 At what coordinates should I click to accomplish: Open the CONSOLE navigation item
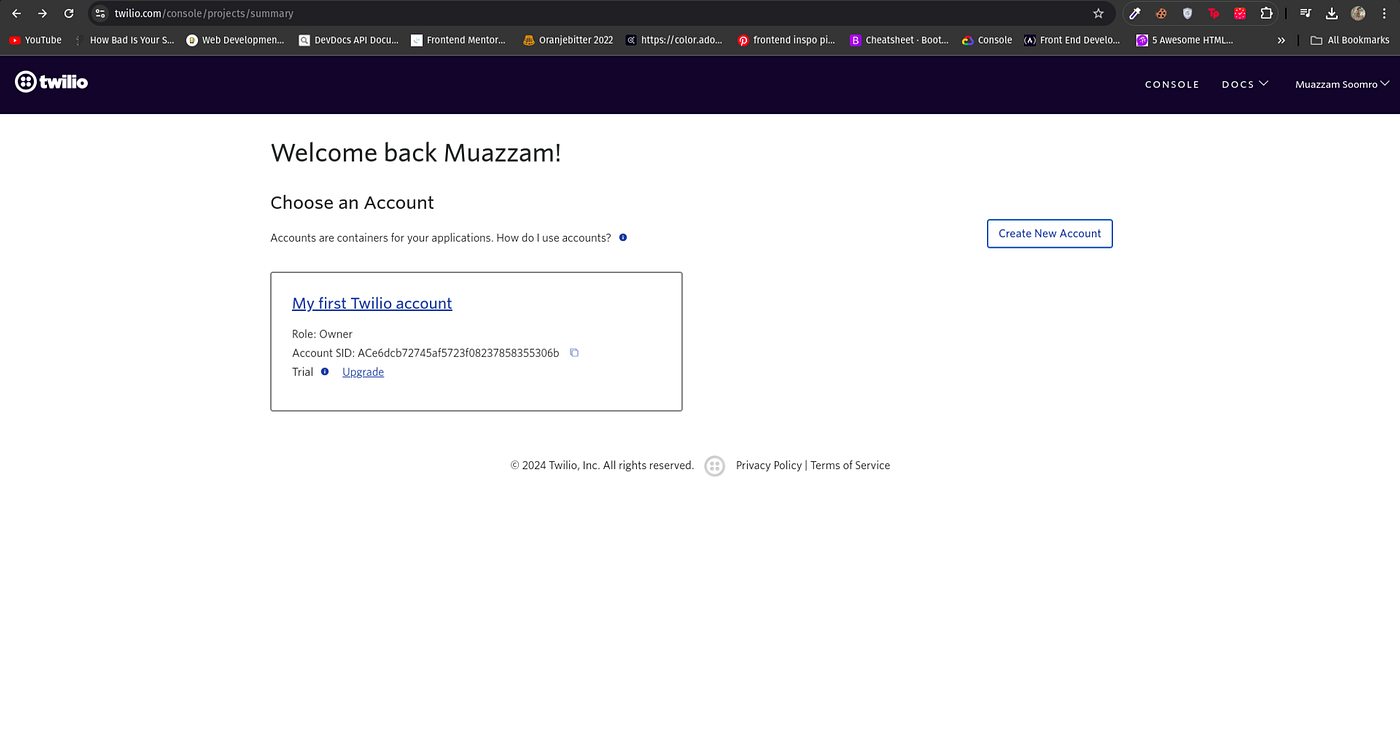pyautogui.click(x=1172, y=84)
